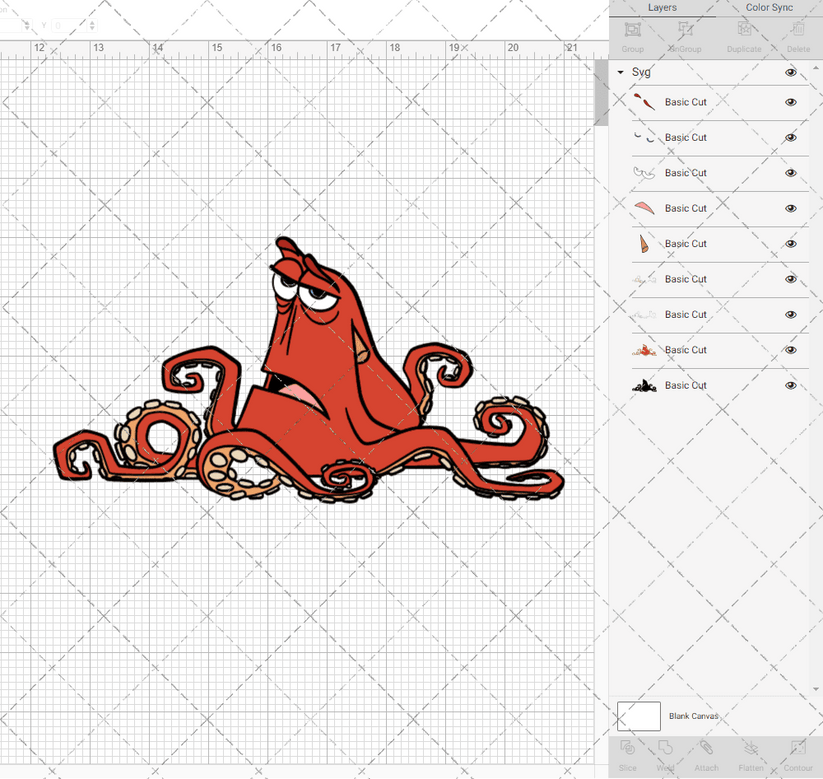Open the Contour tool

click(x=797, y=750)
